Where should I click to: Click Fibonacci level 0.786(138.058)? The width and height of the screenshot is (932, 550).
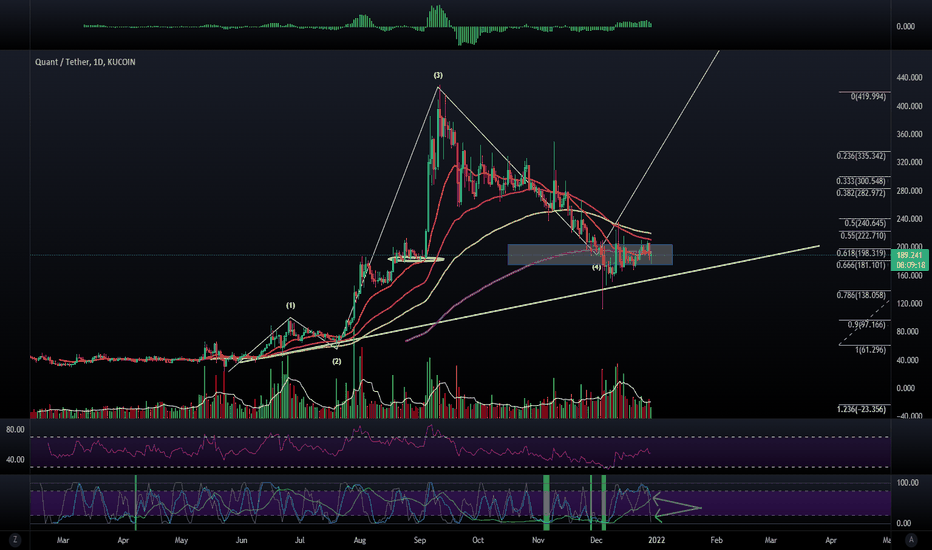(861, 295)
